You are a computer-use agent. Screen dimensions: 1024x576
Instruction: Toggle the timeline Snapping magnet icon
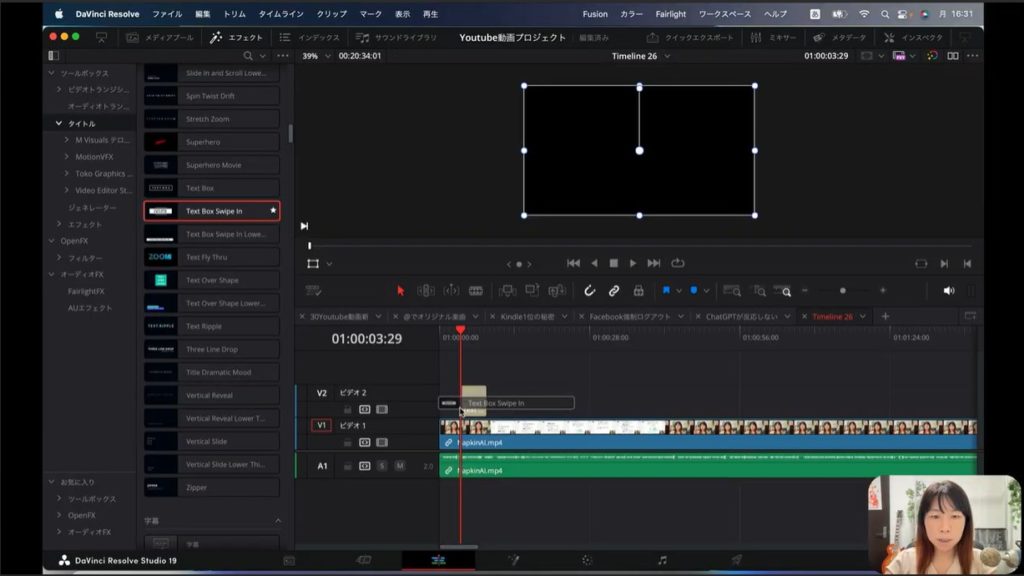point(590,291)
